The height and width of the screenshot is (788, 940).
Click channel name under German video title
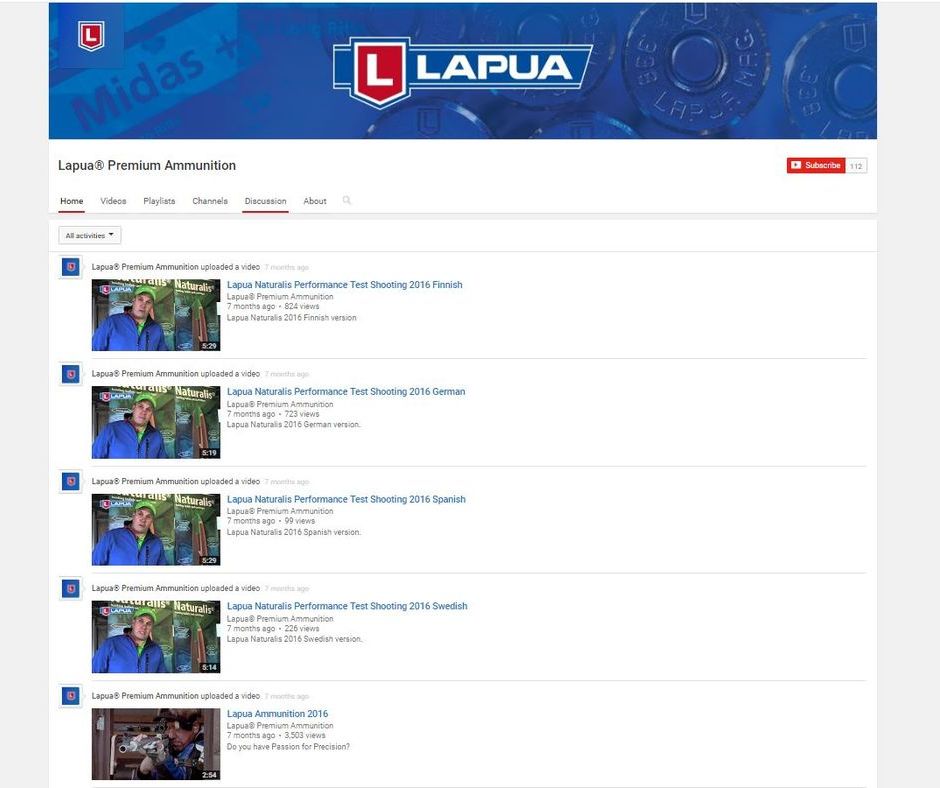pyautogui.click(x=280, y=404)
